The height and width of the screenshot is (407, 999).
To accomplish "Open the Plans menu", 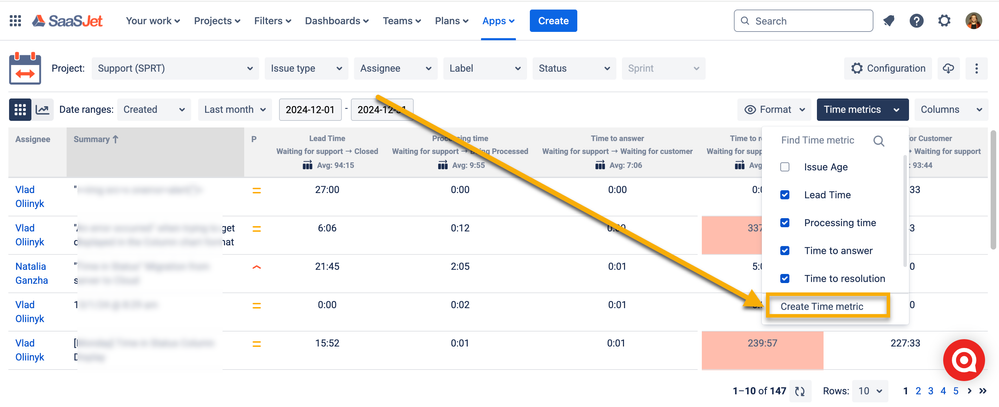I will point(452,21).
